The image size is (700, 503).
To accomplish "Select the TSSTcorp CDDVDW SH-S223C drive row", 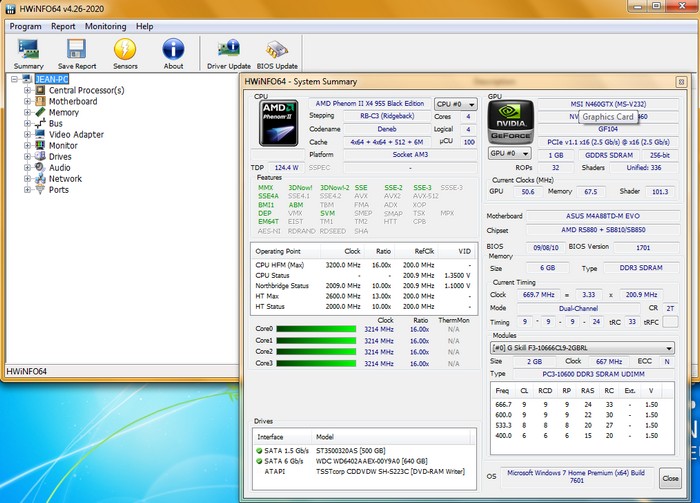I will pyautogui.click(x=364, y=471).
